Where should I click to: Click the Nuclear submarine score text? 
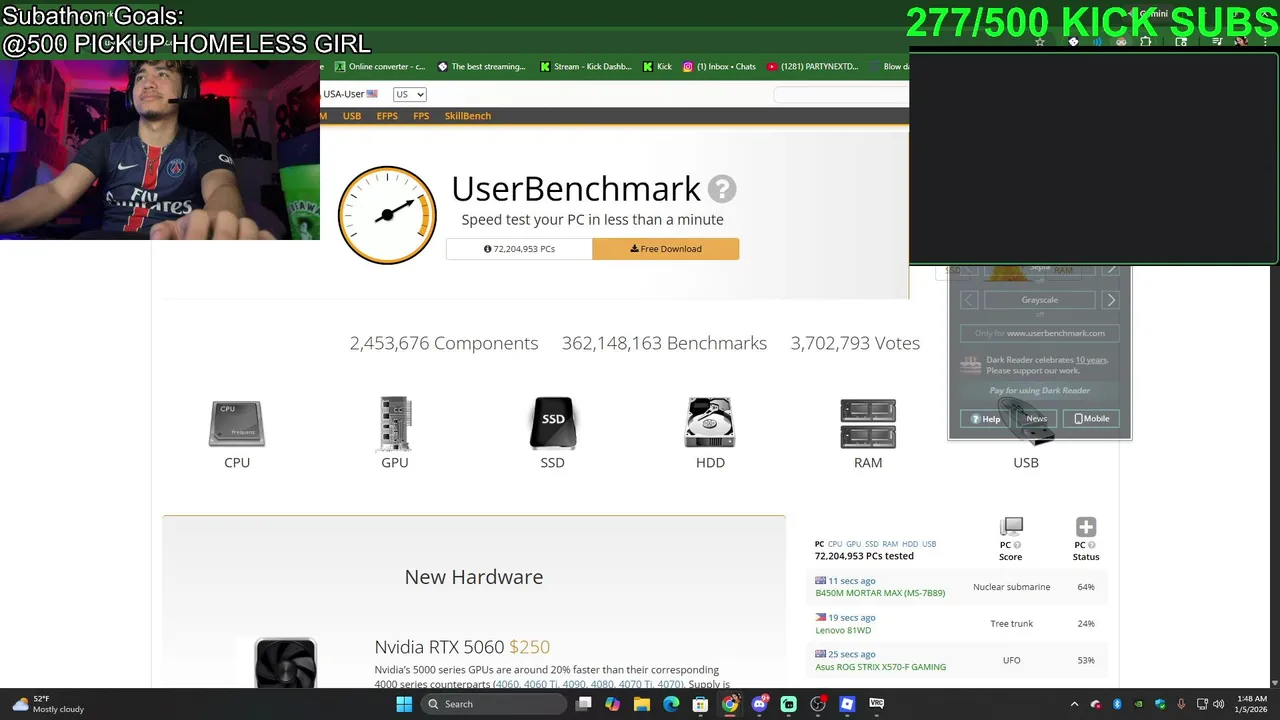coord(1011,587)
